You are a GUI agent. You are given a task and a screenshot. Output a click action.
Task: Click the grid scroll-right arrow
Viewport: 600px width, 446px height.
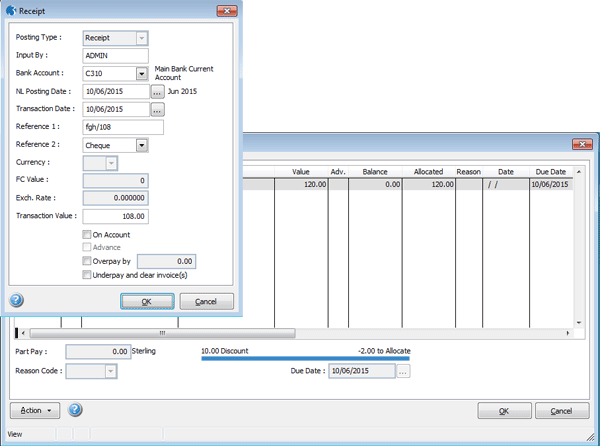[x=568, y=333]
